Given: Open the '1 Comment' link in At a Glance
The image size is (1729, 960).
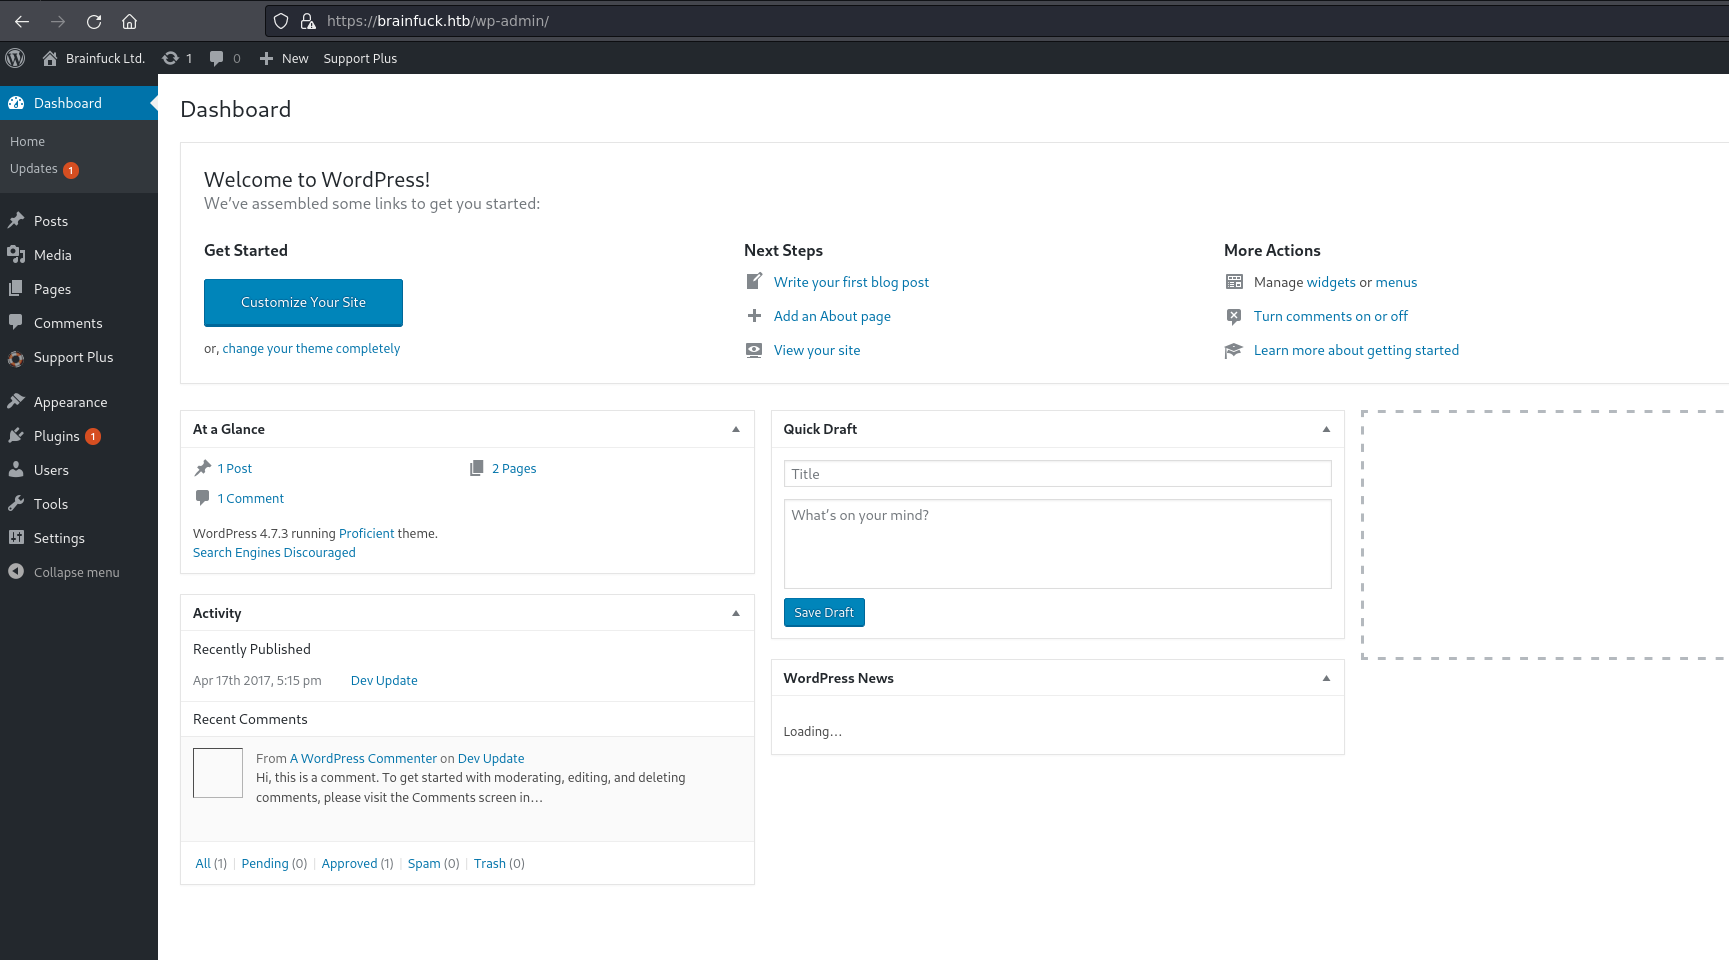Looking at the screenshot, I should pos(251,498).
